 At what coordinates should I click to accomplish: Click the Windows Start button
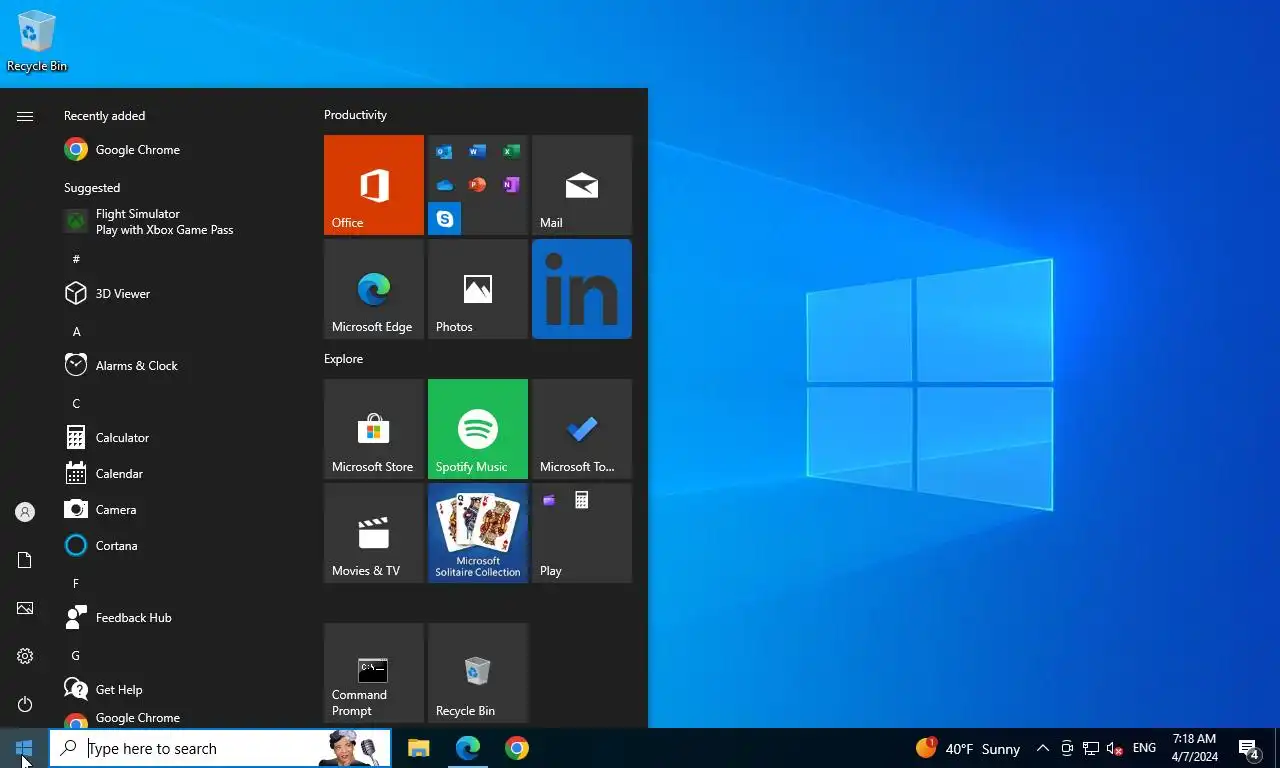click(24, 748)
